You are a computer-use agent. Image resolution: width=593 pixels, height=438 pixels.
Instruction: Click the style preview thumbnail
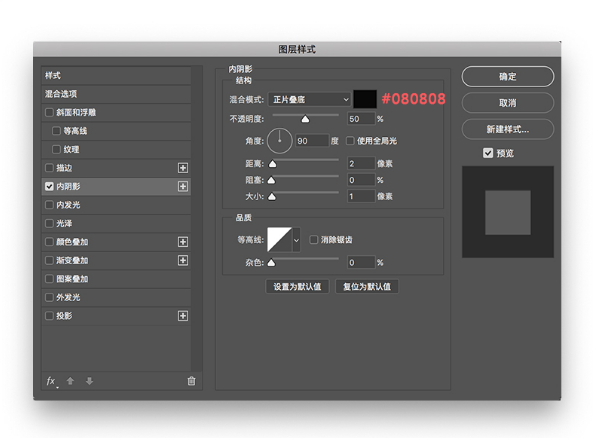point(508,212)
